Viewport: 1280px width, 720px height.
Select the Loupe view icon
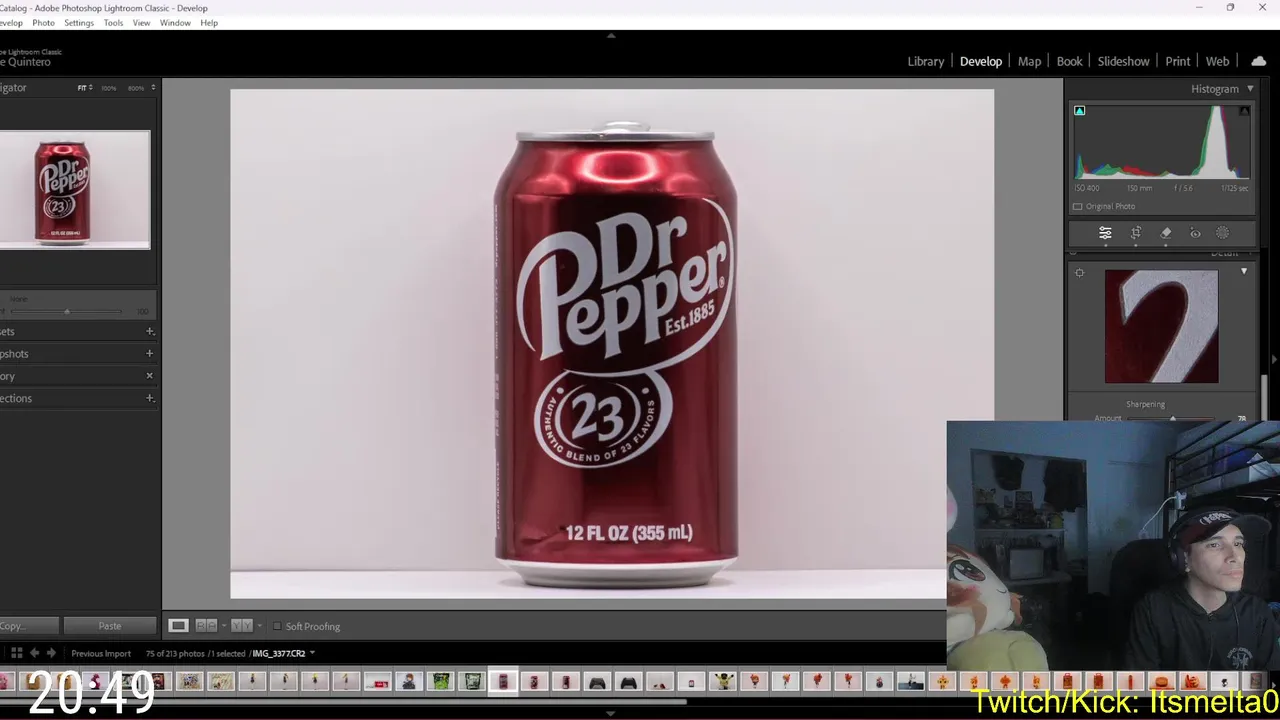(178, 626)
